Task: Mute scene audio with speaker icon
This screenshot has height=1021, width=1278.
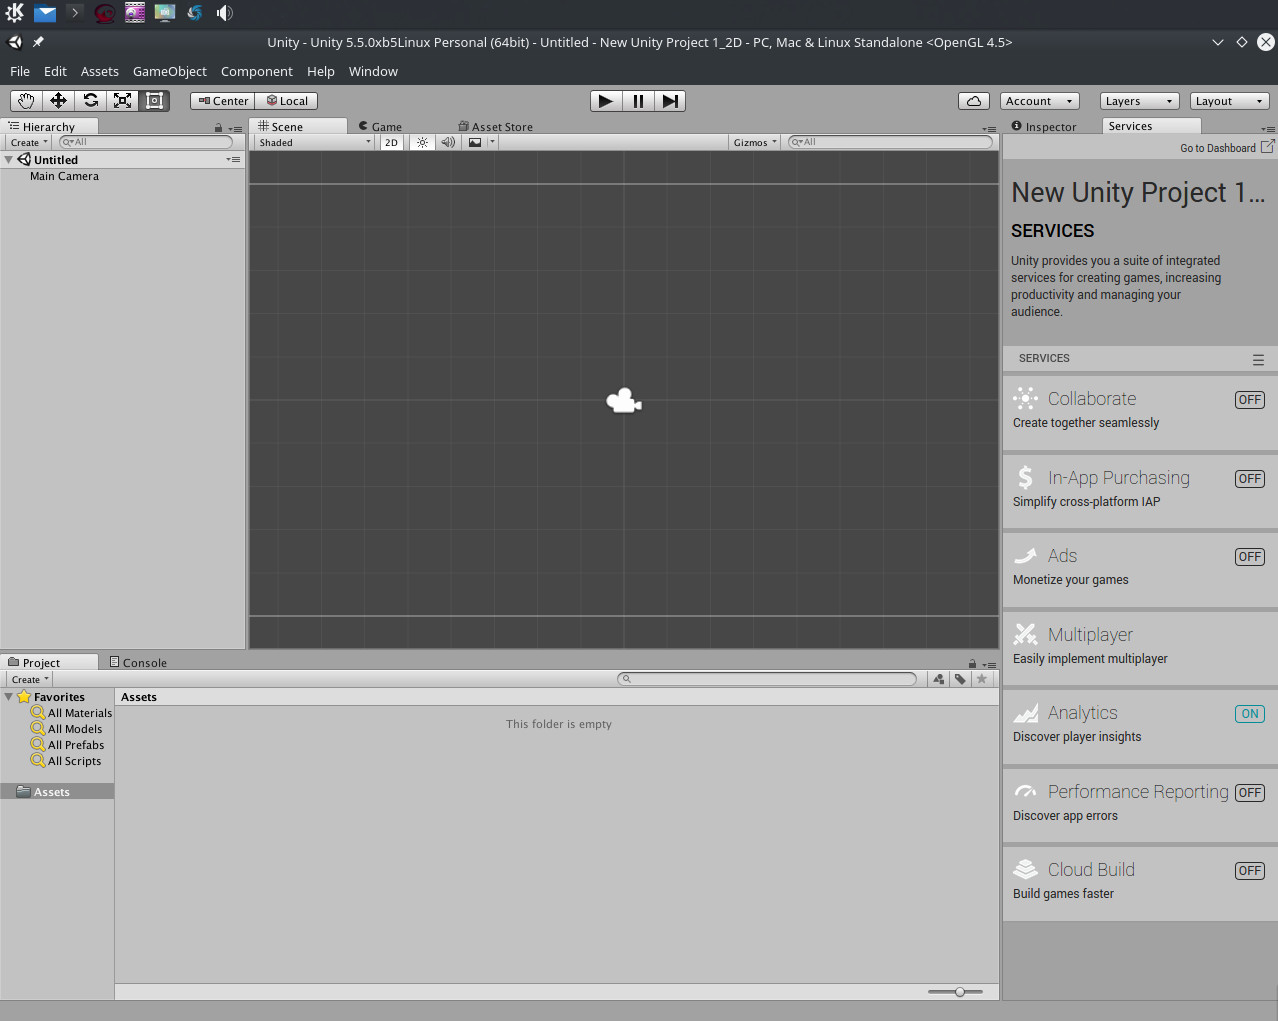Action: (447, 142)
